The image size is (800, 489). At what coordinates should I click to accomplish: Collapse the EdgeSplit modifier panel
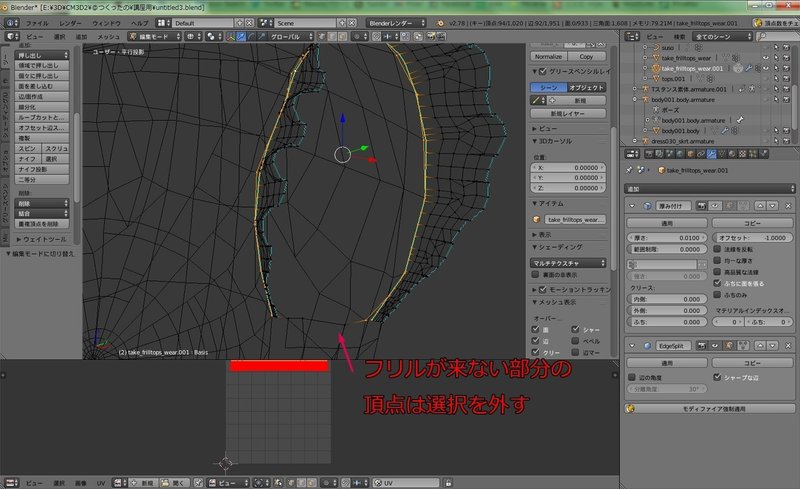click(x=632, y=346)
